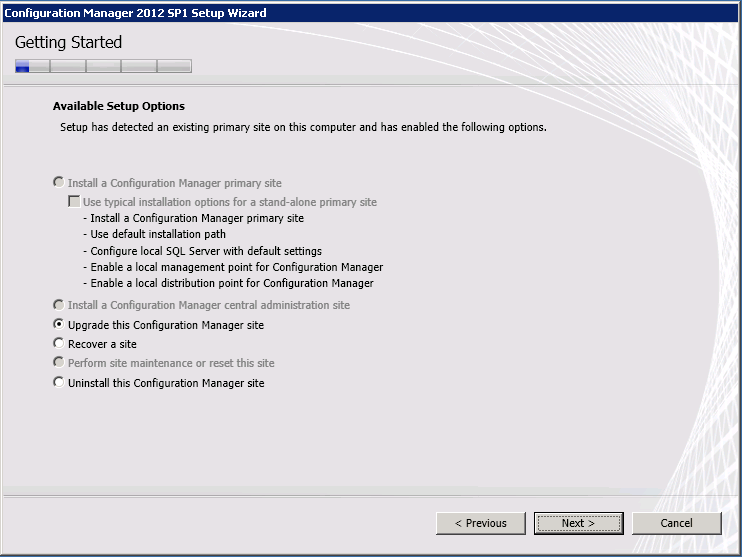Click the last segment of the progress bar
Screen dimensions: 742x557
[173, 67]
